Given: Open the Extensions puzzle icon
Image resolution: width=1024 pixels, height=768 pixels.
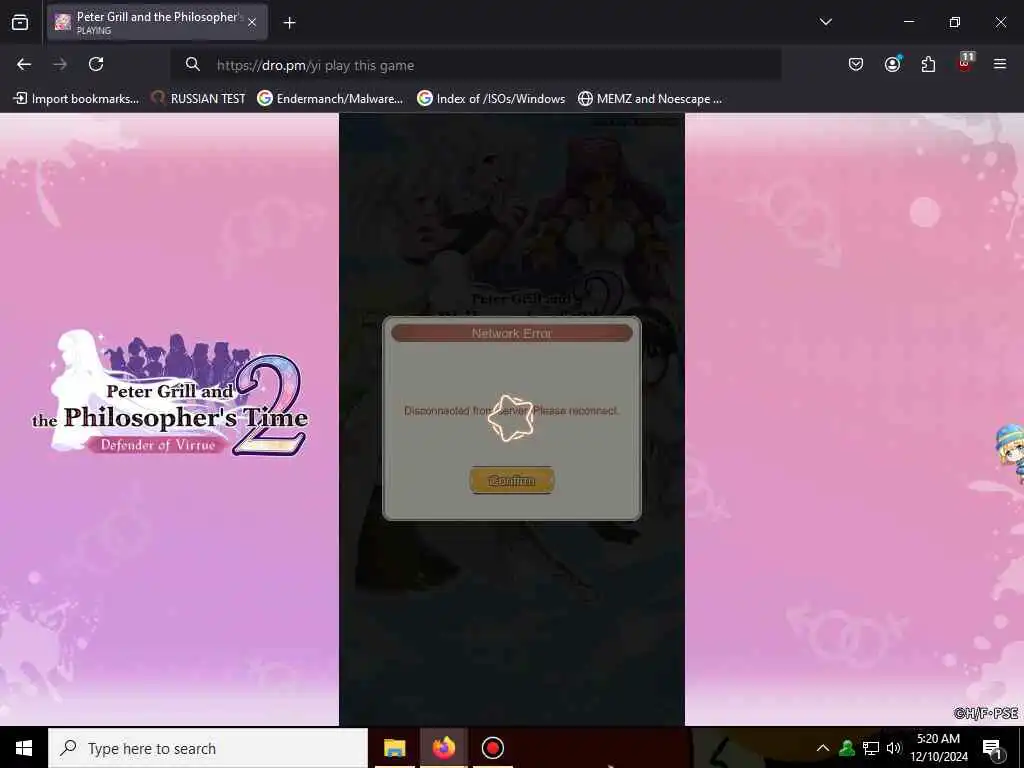Looking at the screenshot, I should [928, 64].
